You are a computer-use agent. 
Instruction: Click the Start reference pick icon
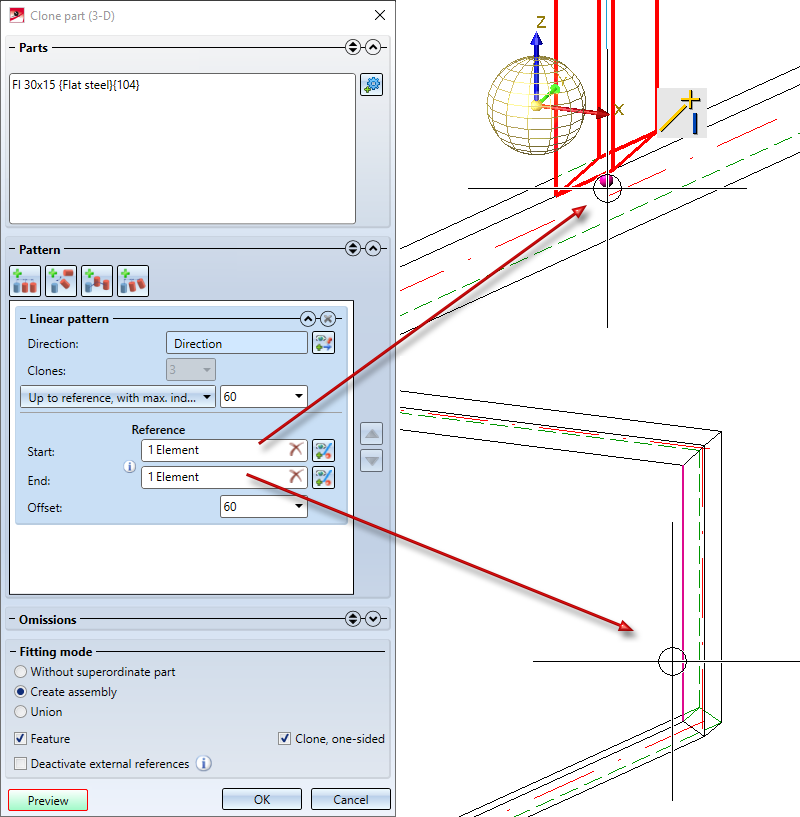point(324,451)
